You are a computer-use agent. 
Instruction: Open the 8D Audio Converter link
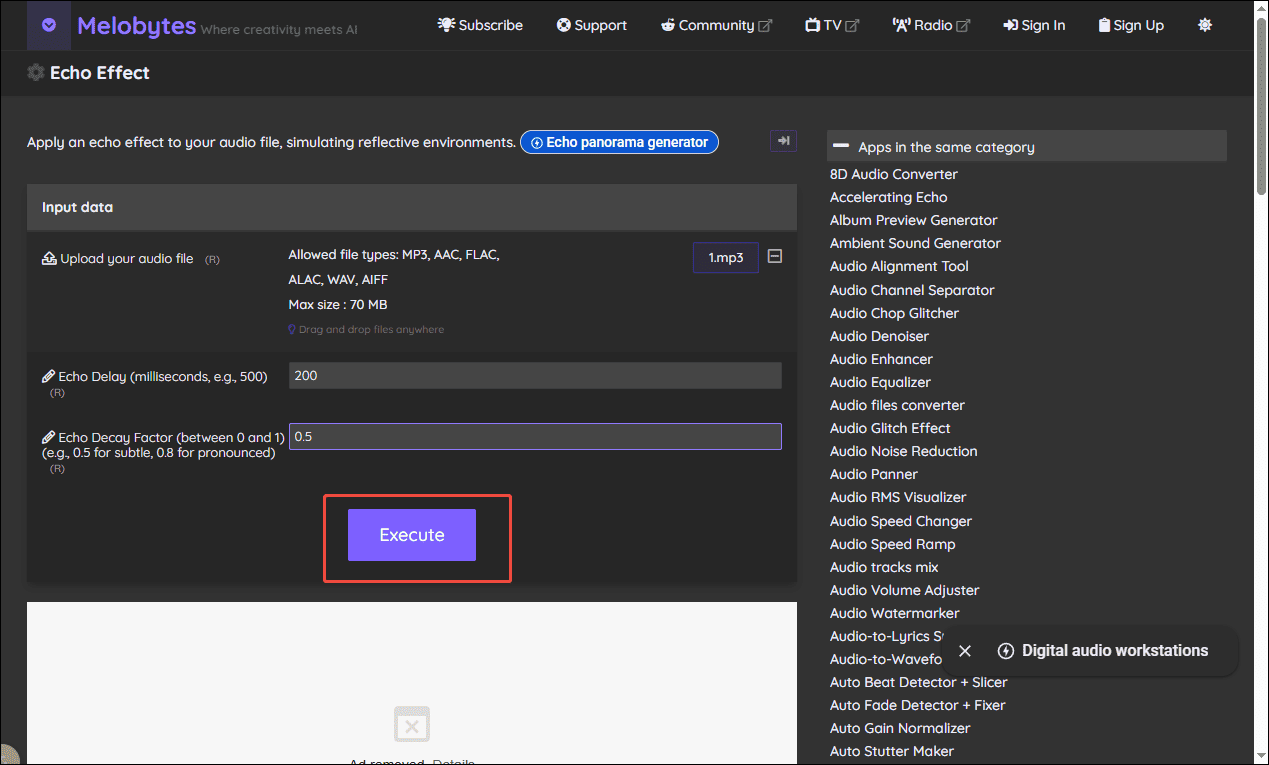pos(893,173)
